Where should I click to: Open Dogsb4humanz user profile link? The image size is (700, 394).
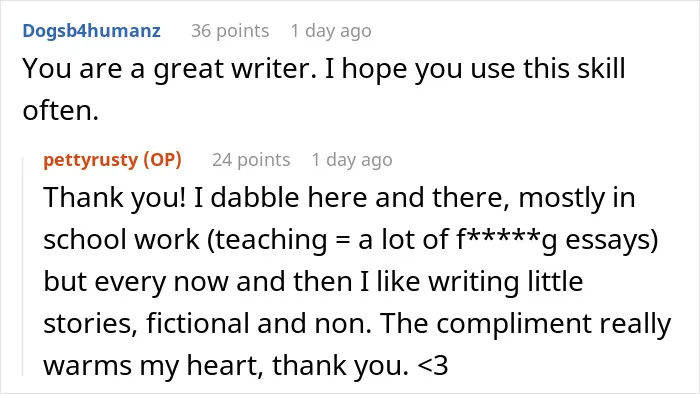click(x=92, y=31)
